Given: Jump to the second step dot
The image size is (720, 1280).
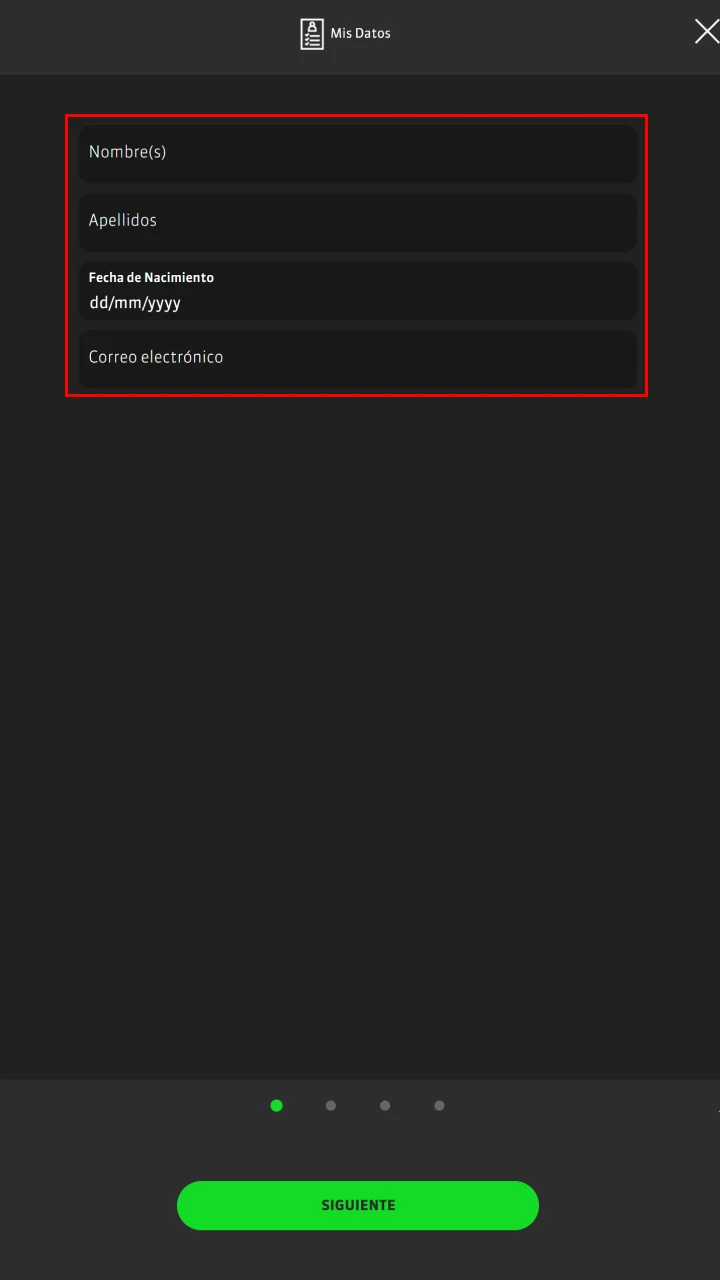Looking at the screenshot, I should tap(331, 1105).
